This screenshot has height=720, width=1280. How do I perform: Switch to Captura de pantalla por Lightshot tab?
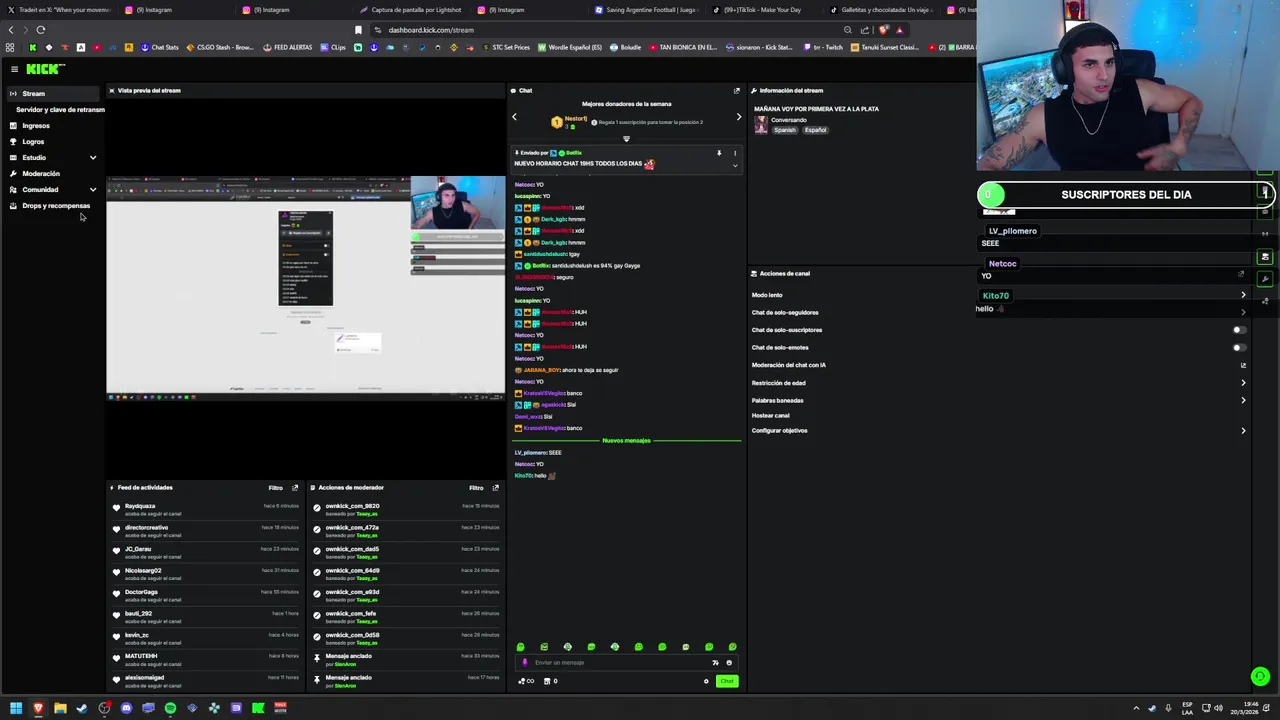(410, 10)
